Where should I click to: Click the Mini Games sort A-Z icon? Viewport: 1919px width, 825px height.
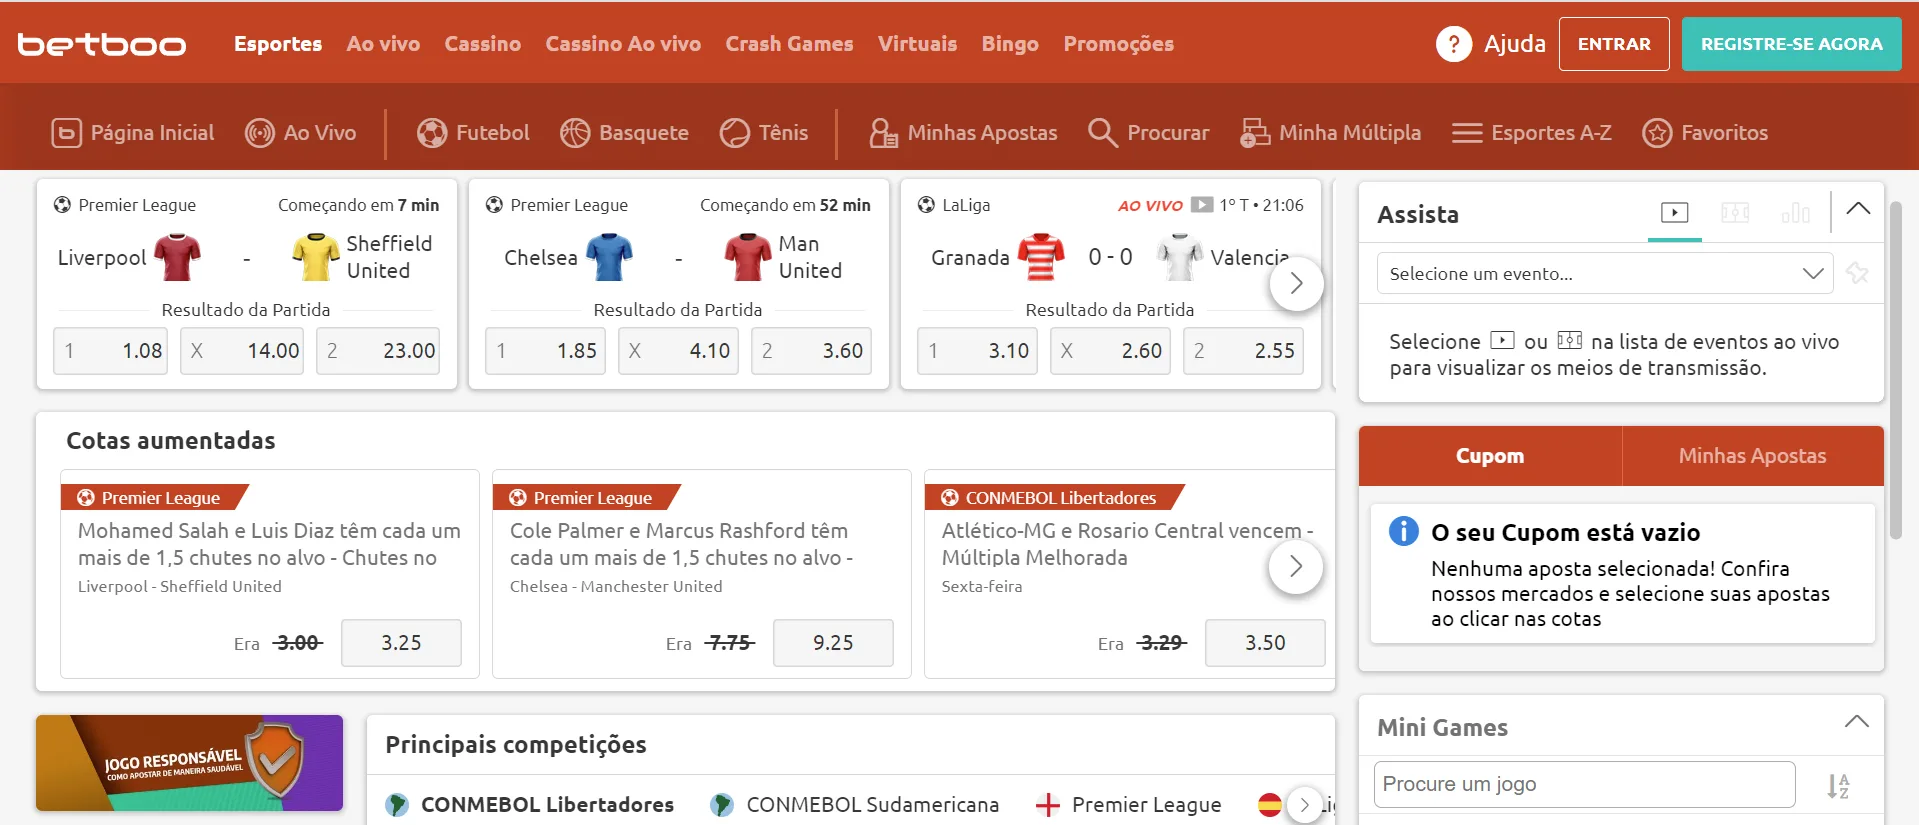coord(1838,786)
